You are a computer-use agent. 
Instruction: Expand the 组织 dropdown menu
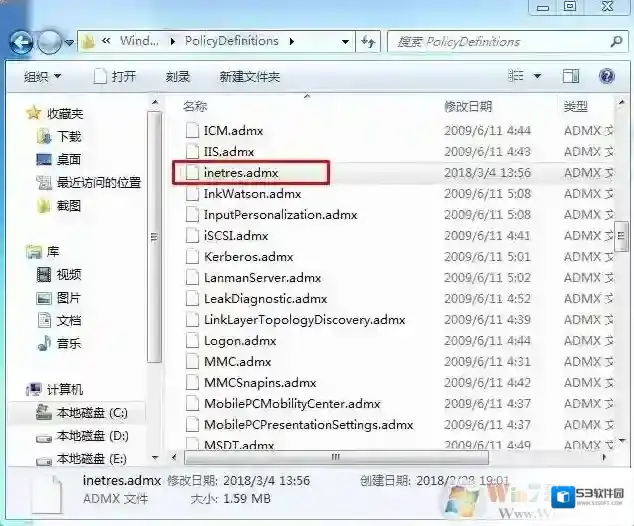point(42,77)
